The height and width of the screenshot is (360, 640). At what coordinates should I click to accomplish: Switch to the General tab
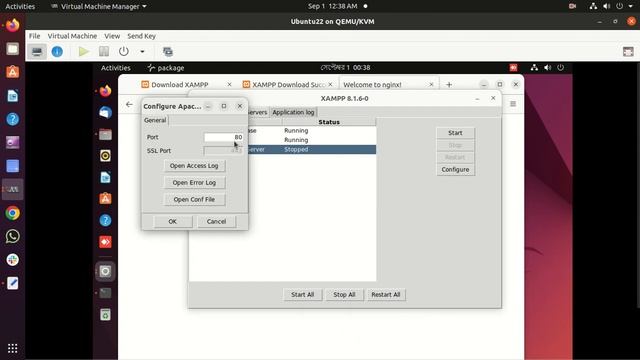(155, 120)
